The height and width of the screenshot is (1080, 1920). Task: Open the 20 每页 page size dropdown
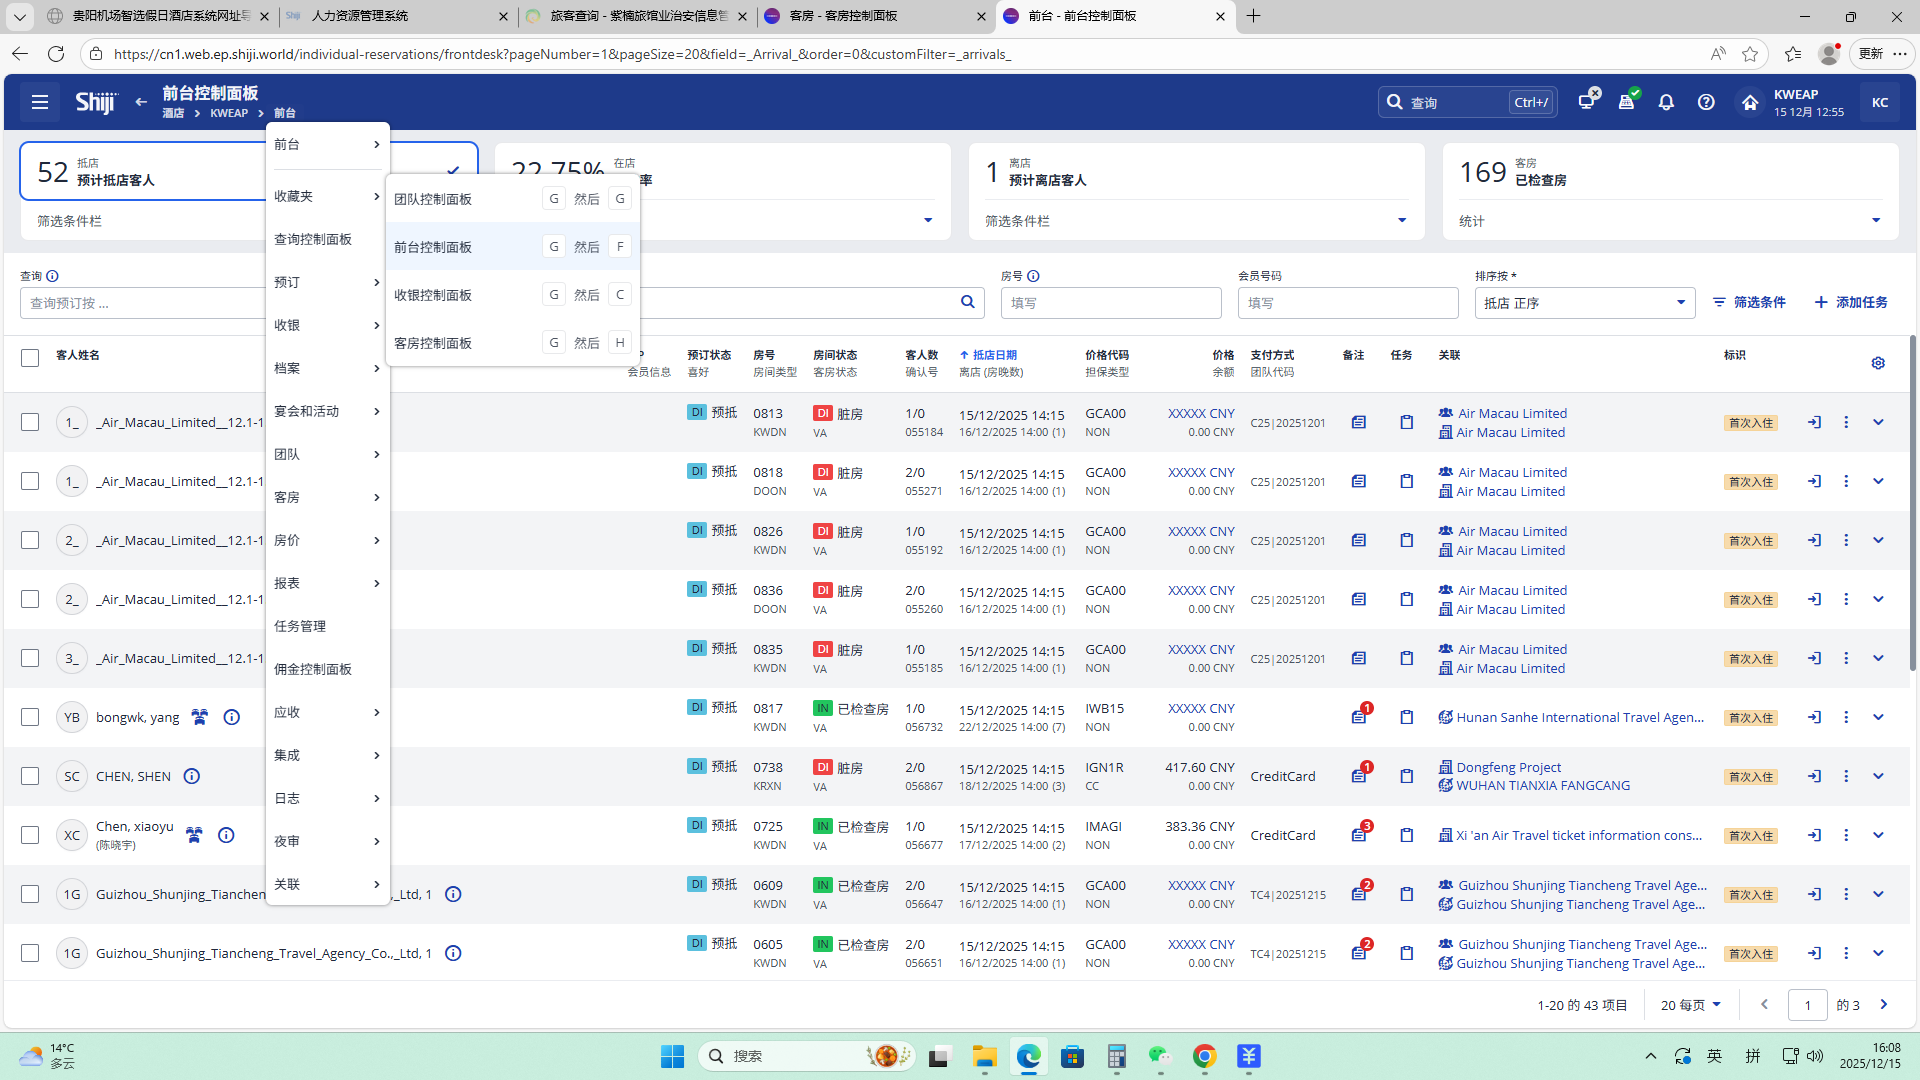pos(1690,1005)
